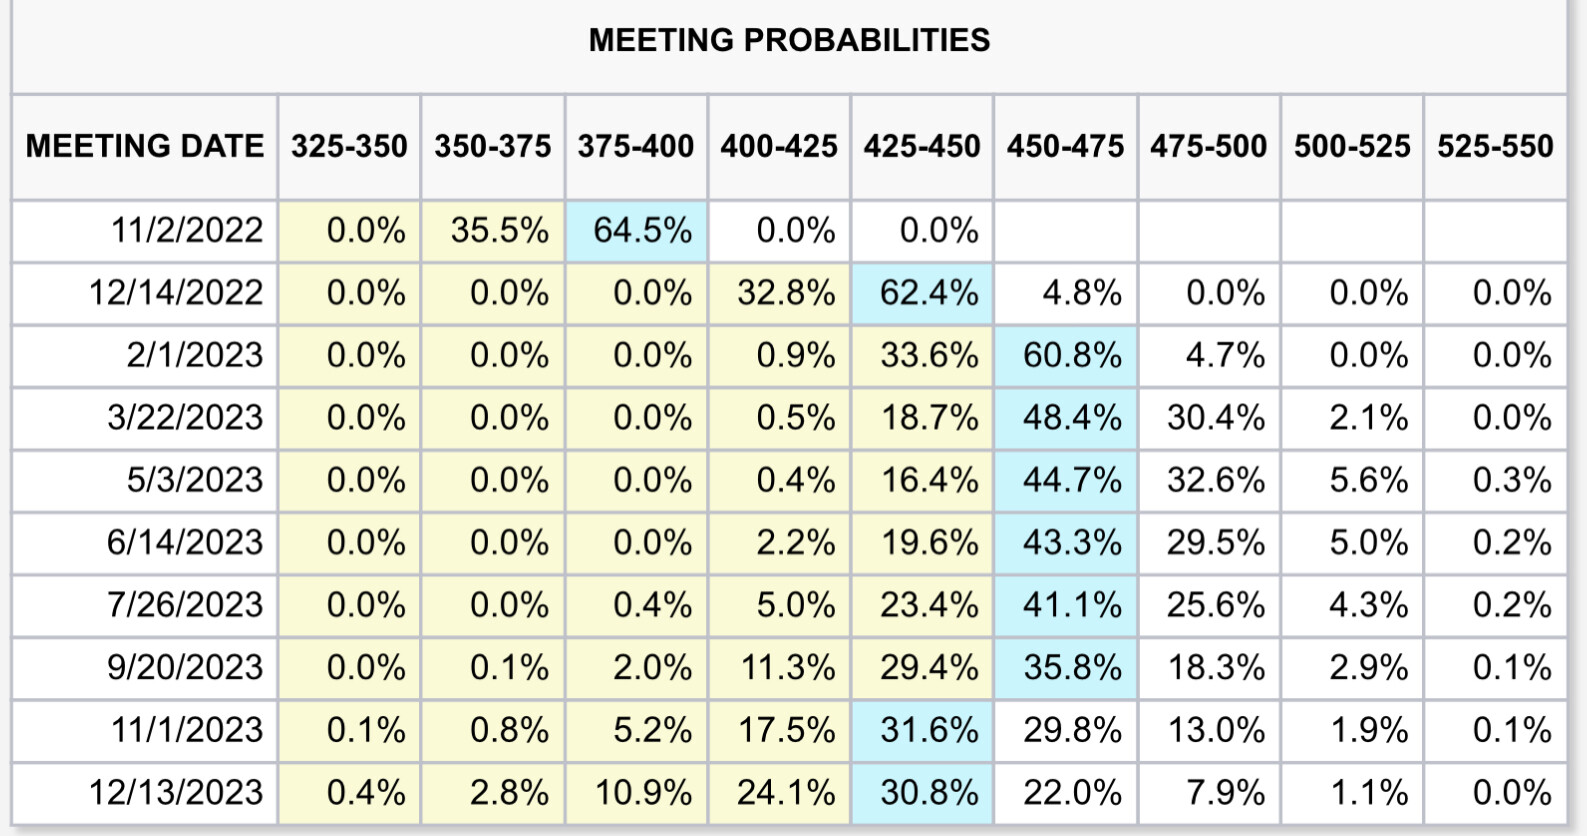Click the highlighted 64.5% probability cell
This screenshot has width=1587, height=836.
[x=642, y=231]
